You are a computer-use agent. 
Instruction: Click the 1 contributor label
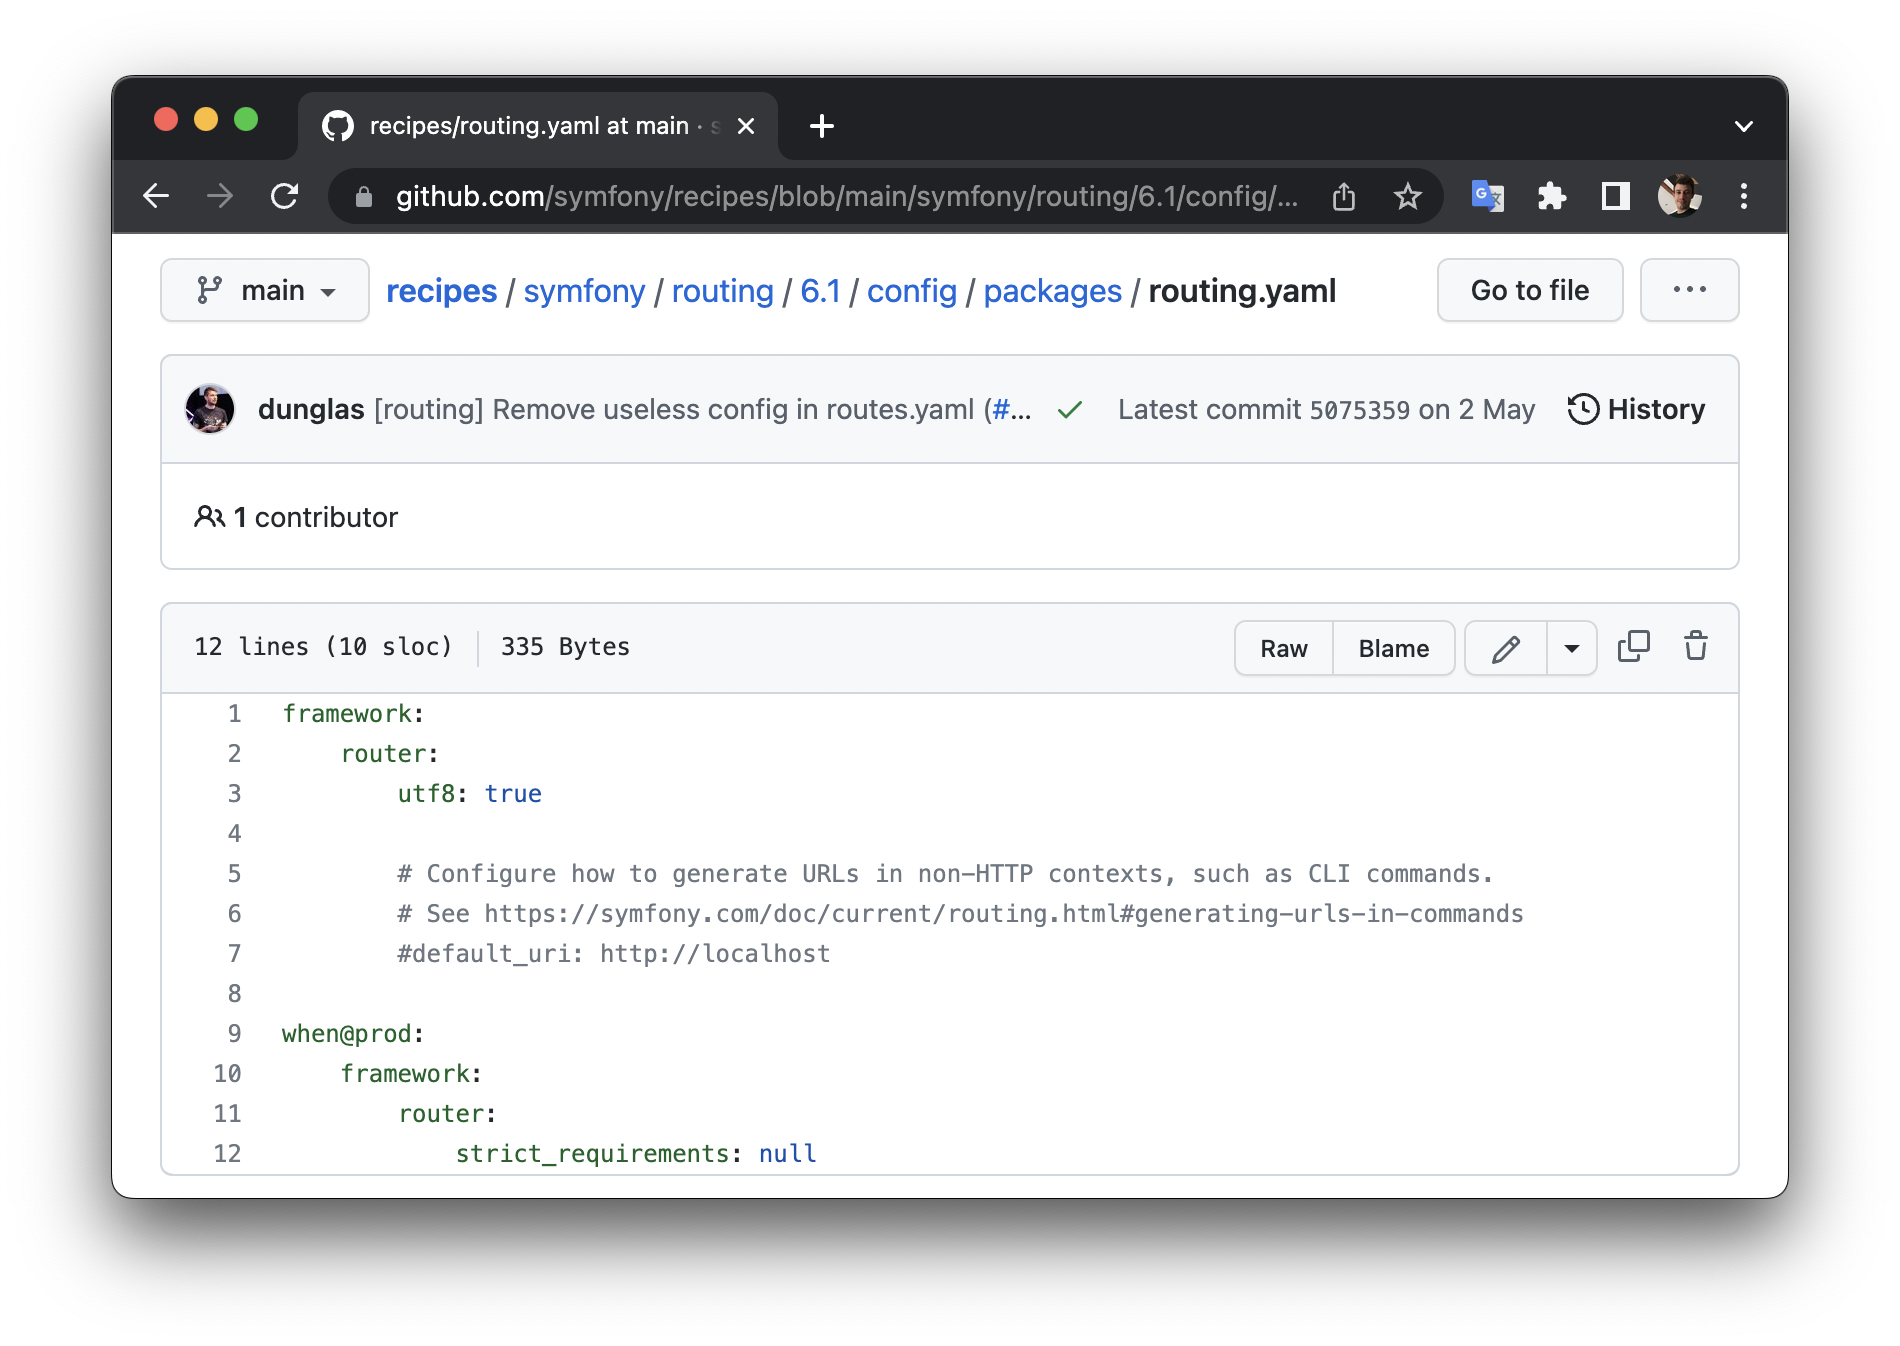click(x=296, y=517)
